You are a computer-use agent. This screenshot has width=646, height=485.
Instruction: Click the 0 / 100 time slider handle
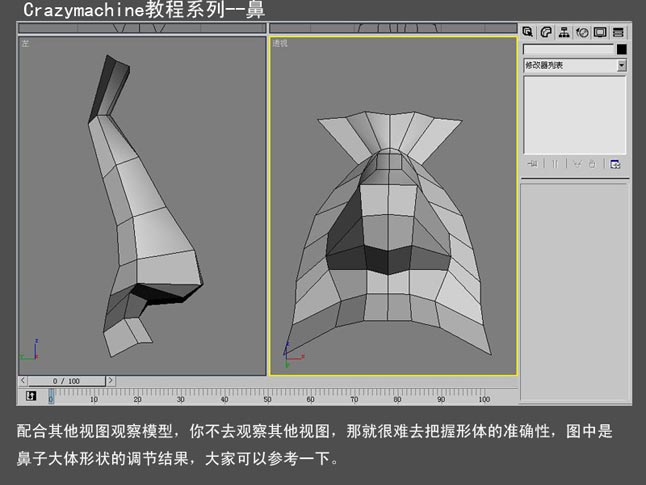point(66,381)
